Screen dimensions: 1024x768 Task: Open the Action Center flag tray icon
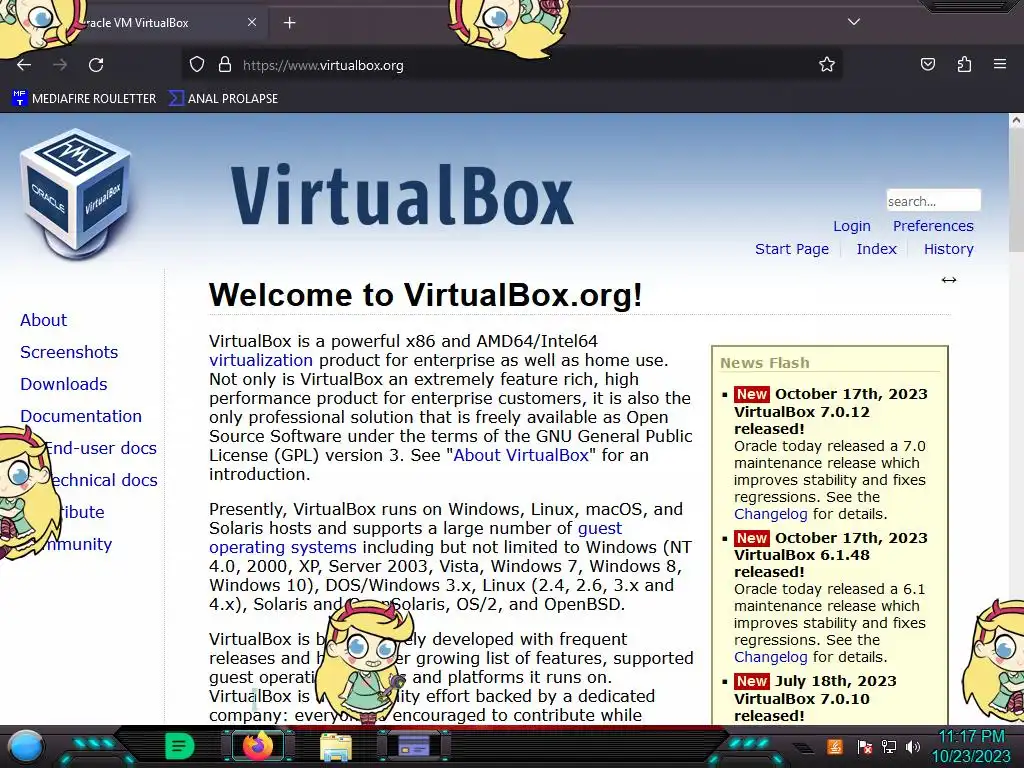pyautogui.click(x=865, y=747)
